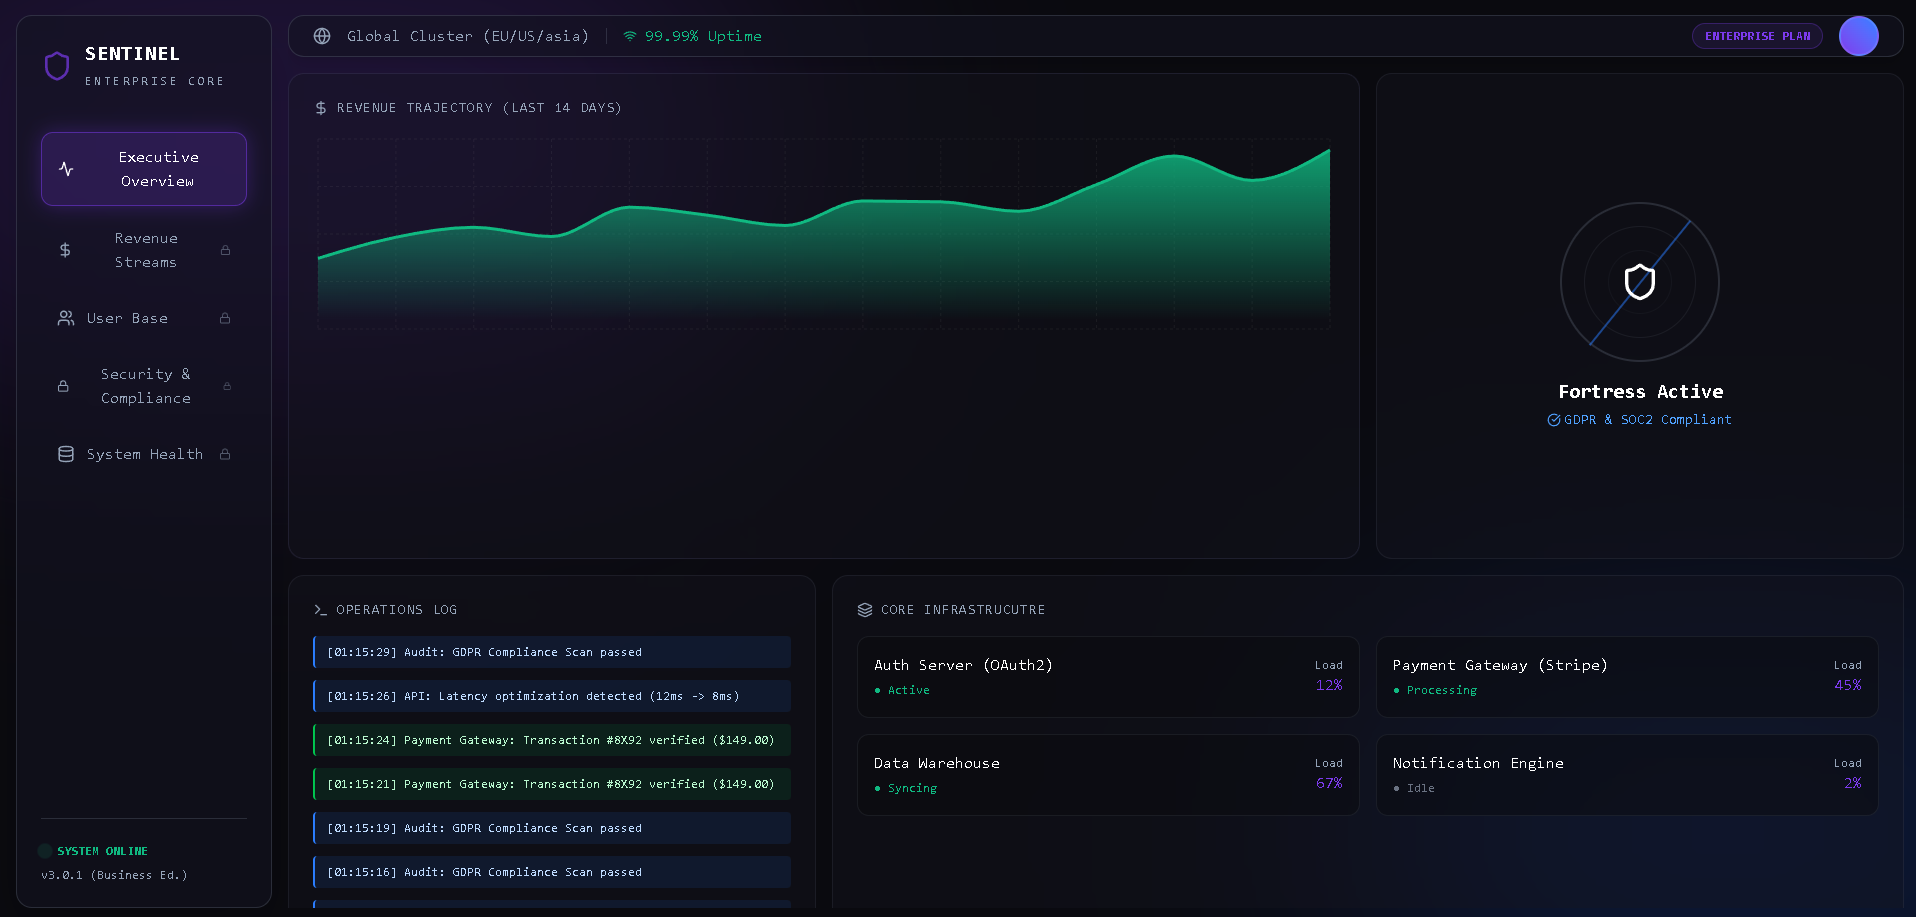This screenshot has width=1916, height=917.
Task: Go to the User Base section
Action: [144, 318]
